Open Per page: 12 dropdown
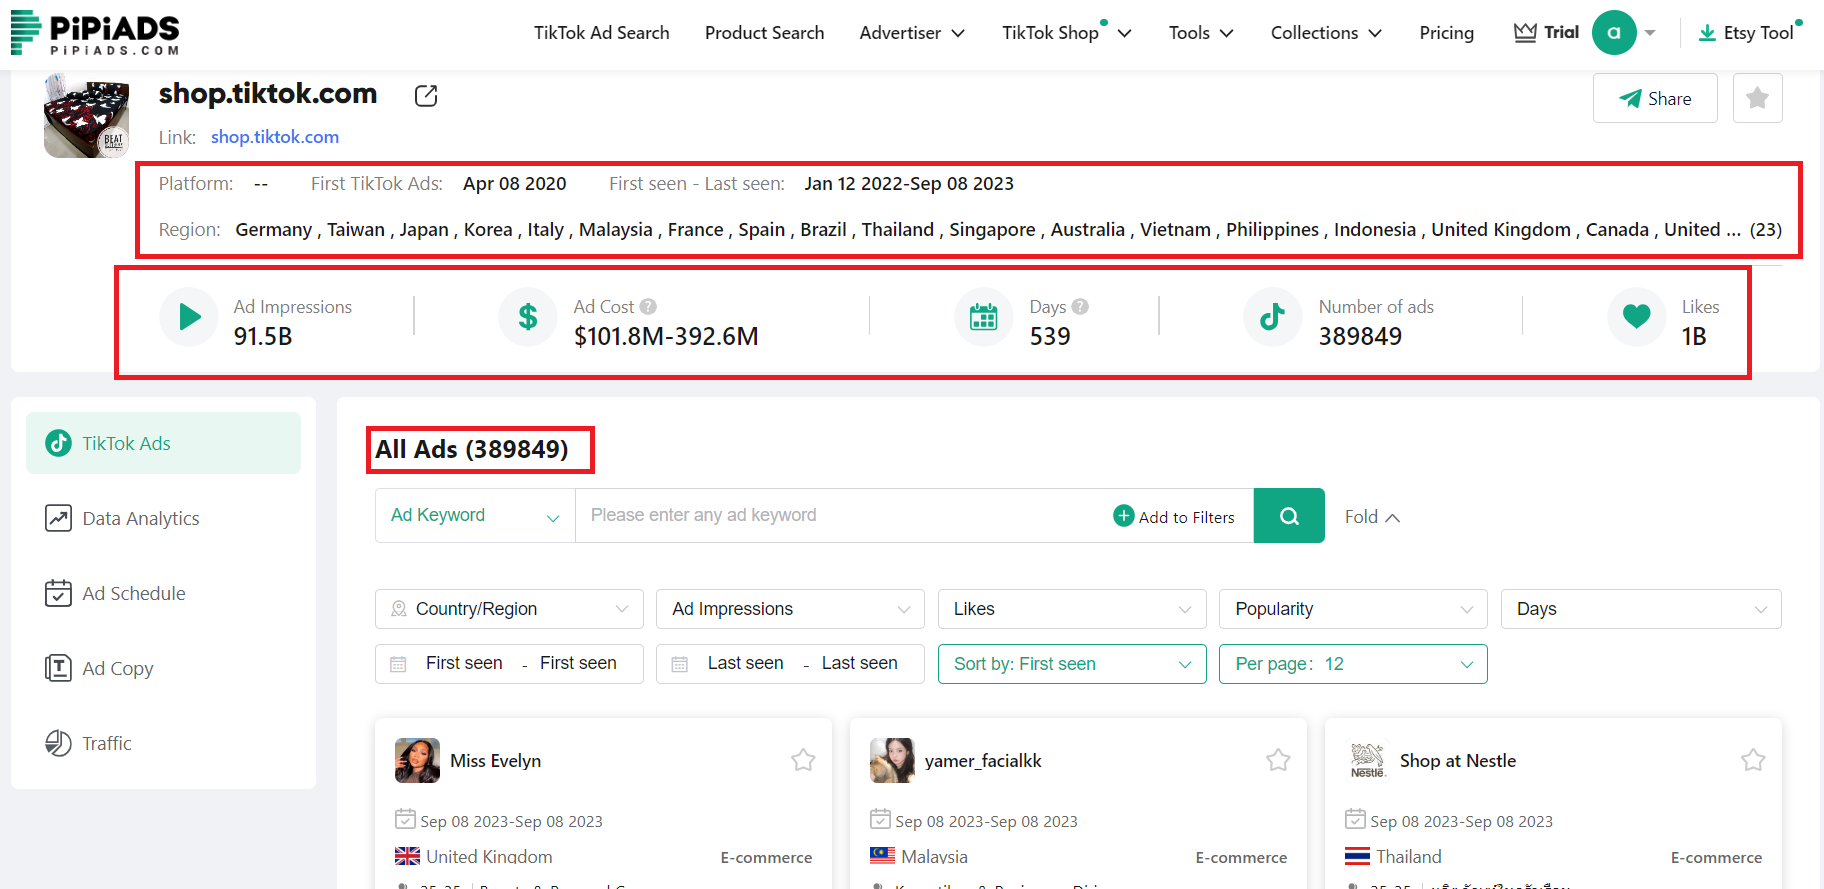 coord(1353,664)
